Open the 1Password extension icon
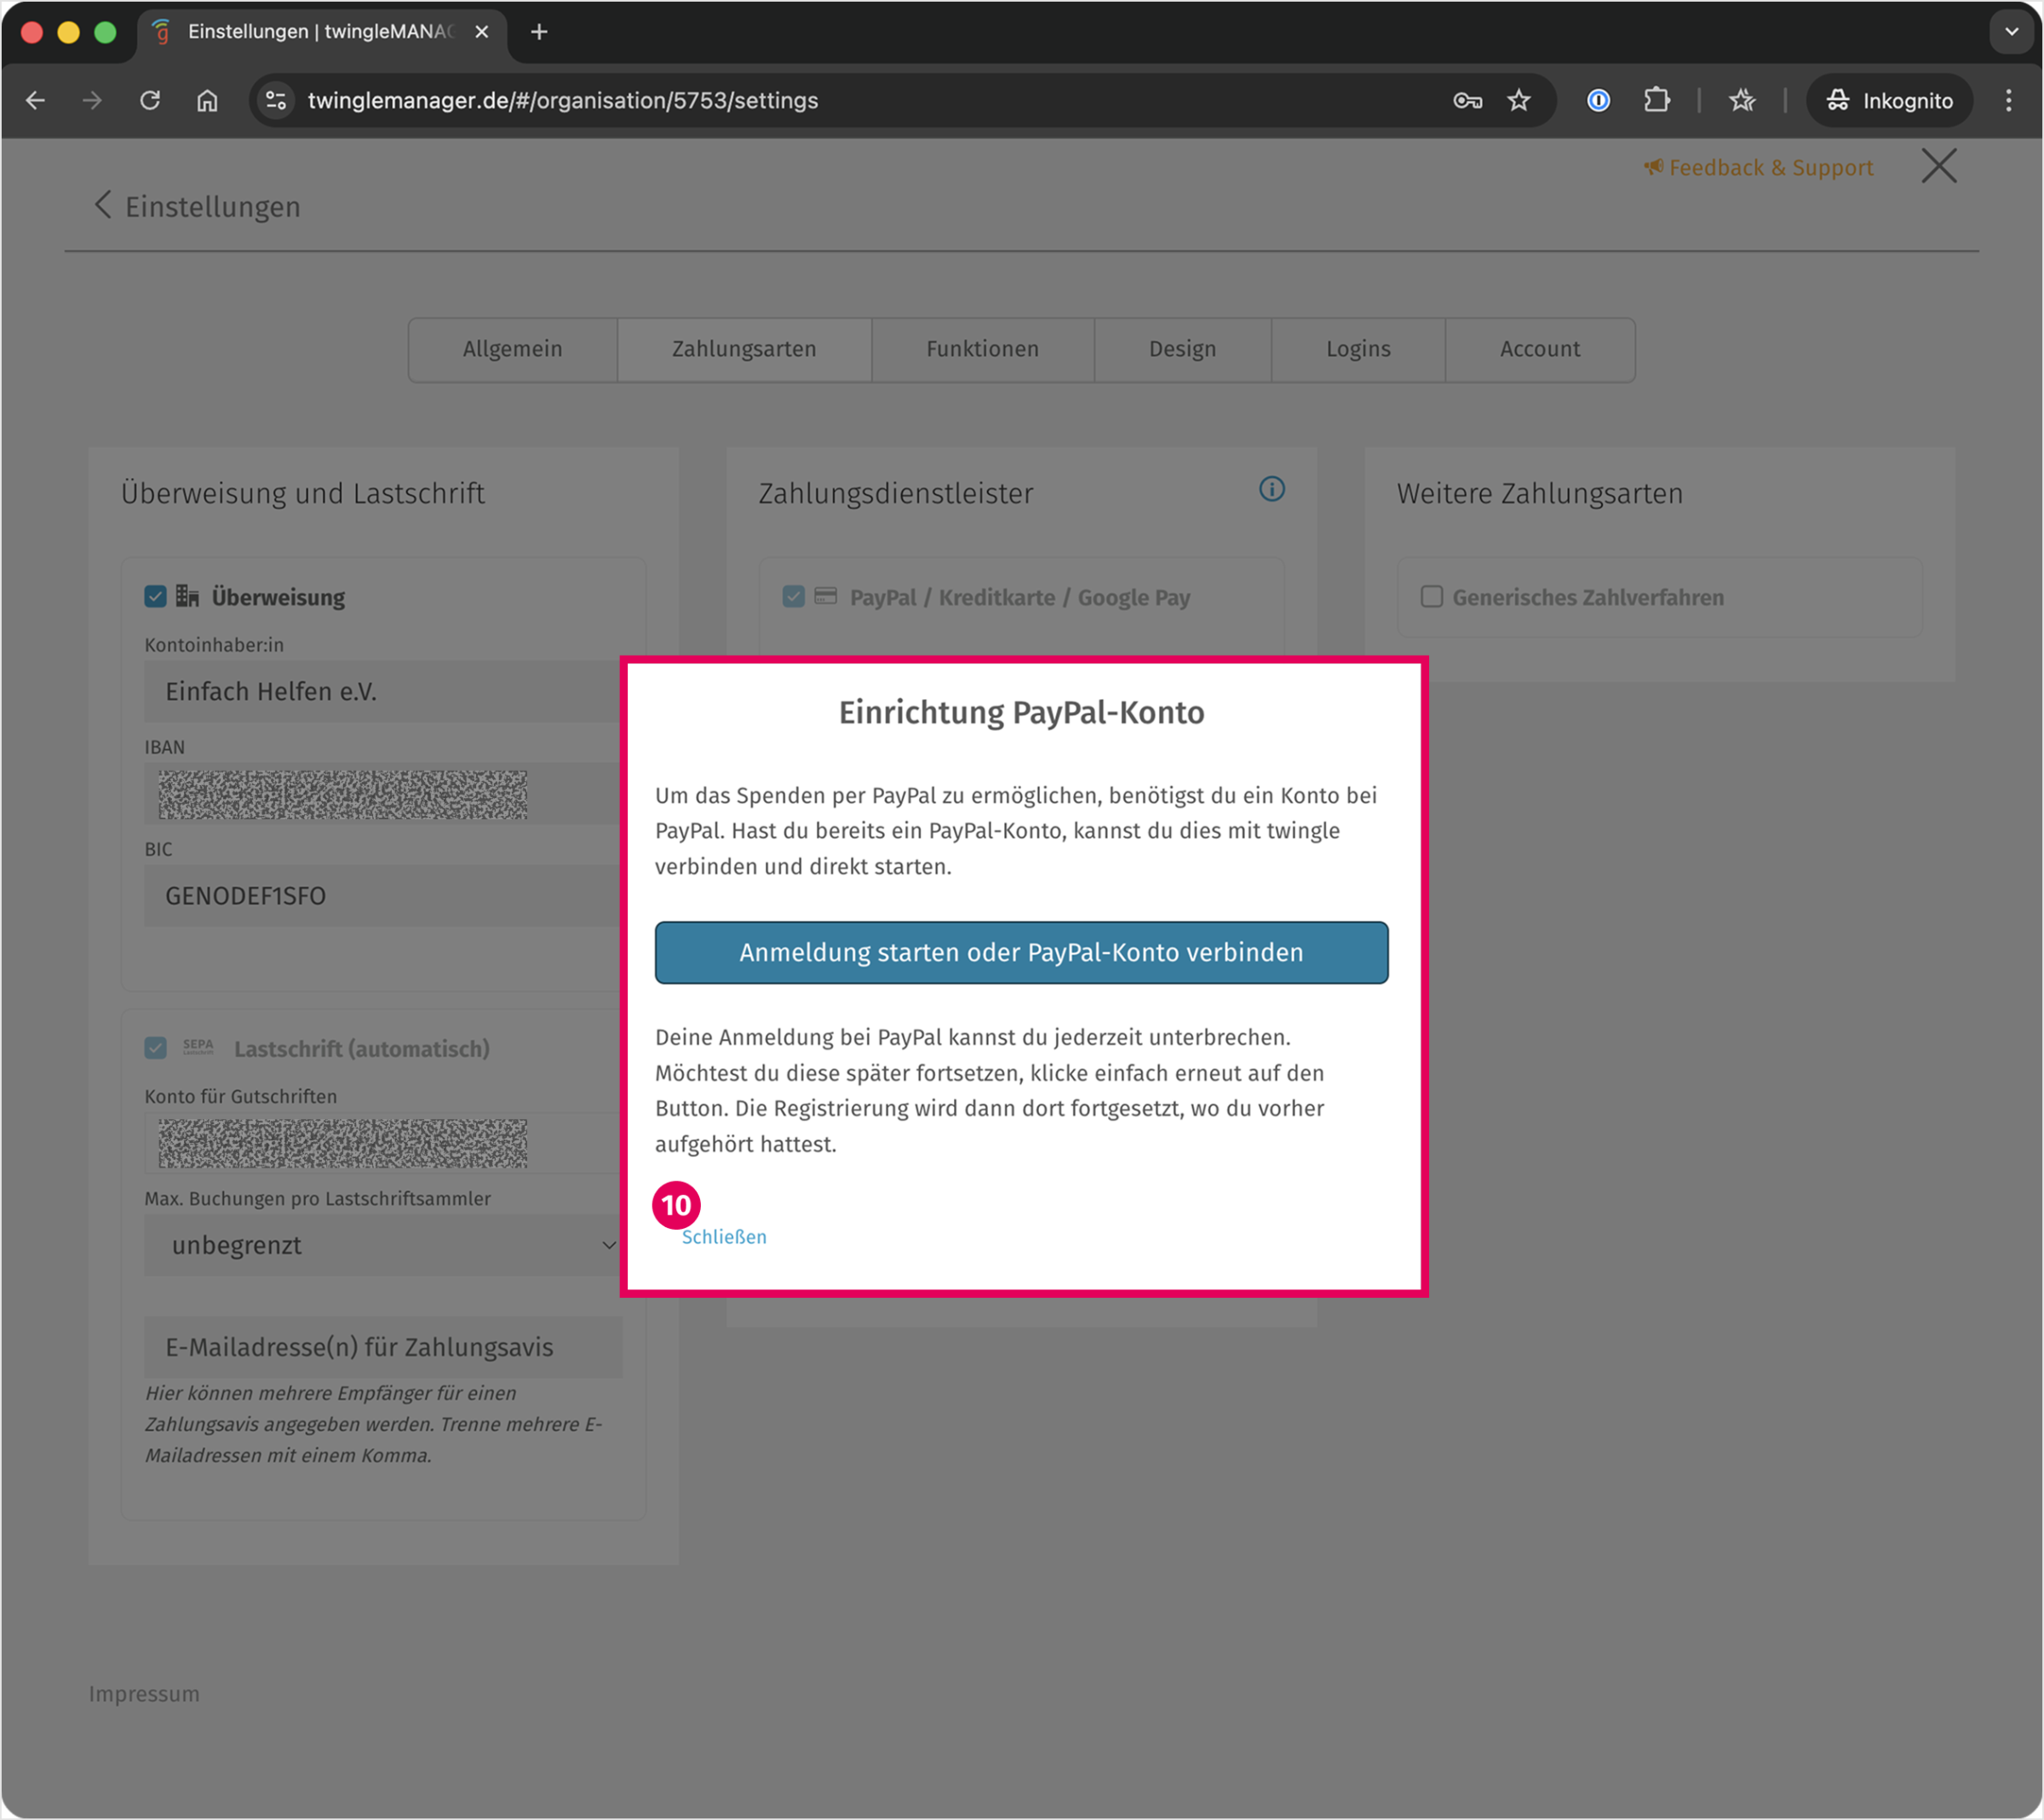 pos(1598,100)
